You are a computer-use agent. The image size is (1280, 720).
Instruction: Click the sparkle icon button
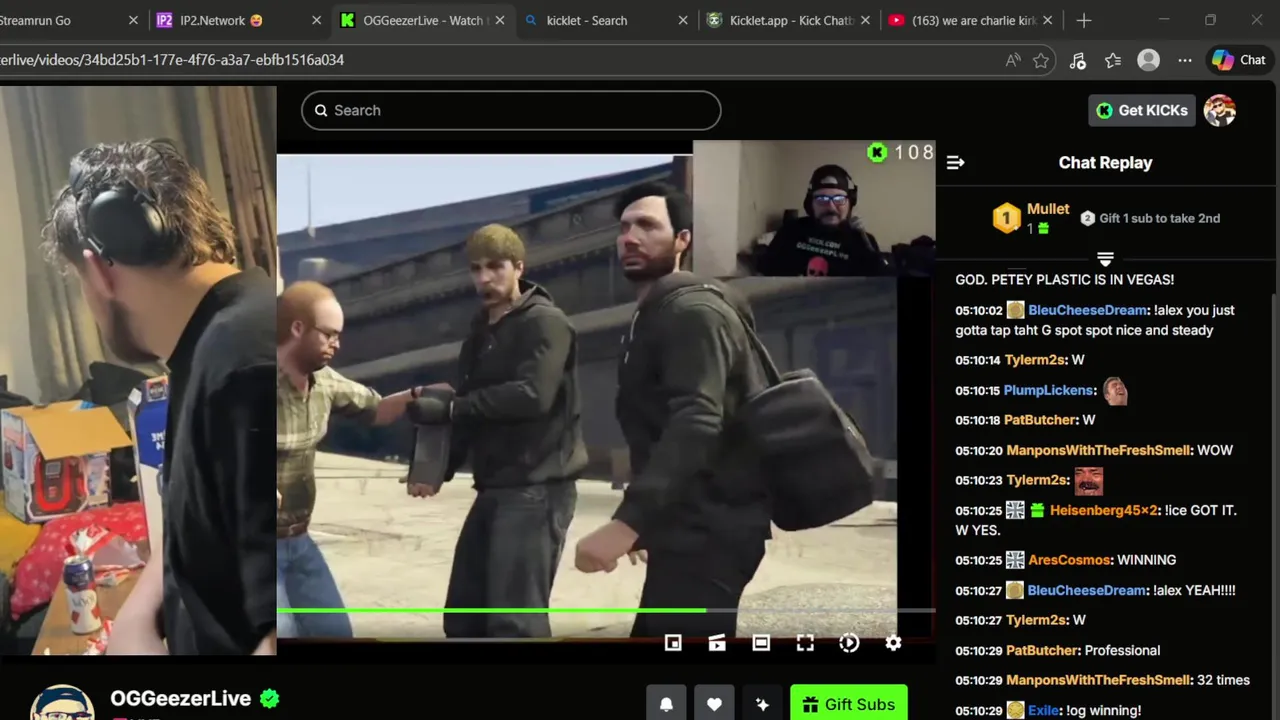click(x=762, y=704)
